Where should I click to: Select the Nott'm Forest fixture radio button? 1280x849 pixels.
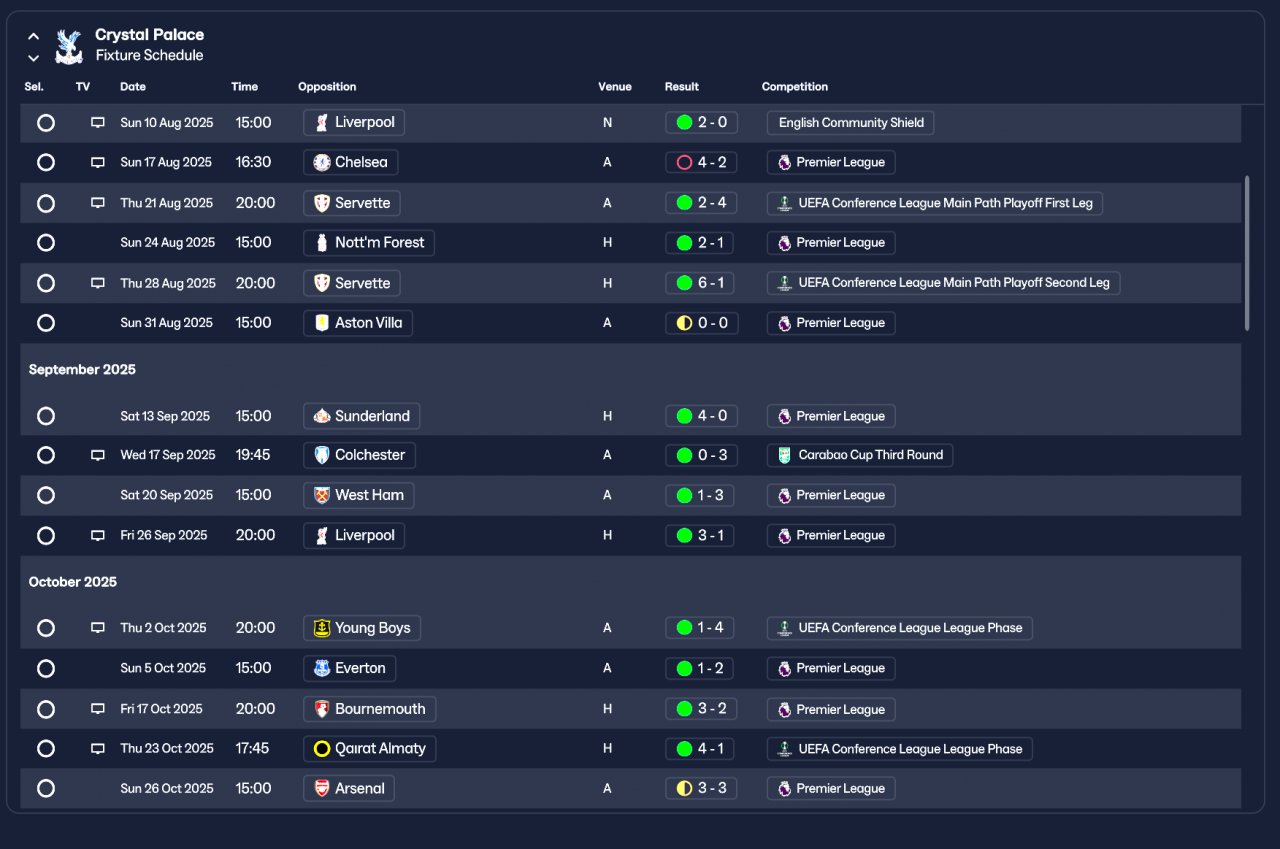point(45,243)
